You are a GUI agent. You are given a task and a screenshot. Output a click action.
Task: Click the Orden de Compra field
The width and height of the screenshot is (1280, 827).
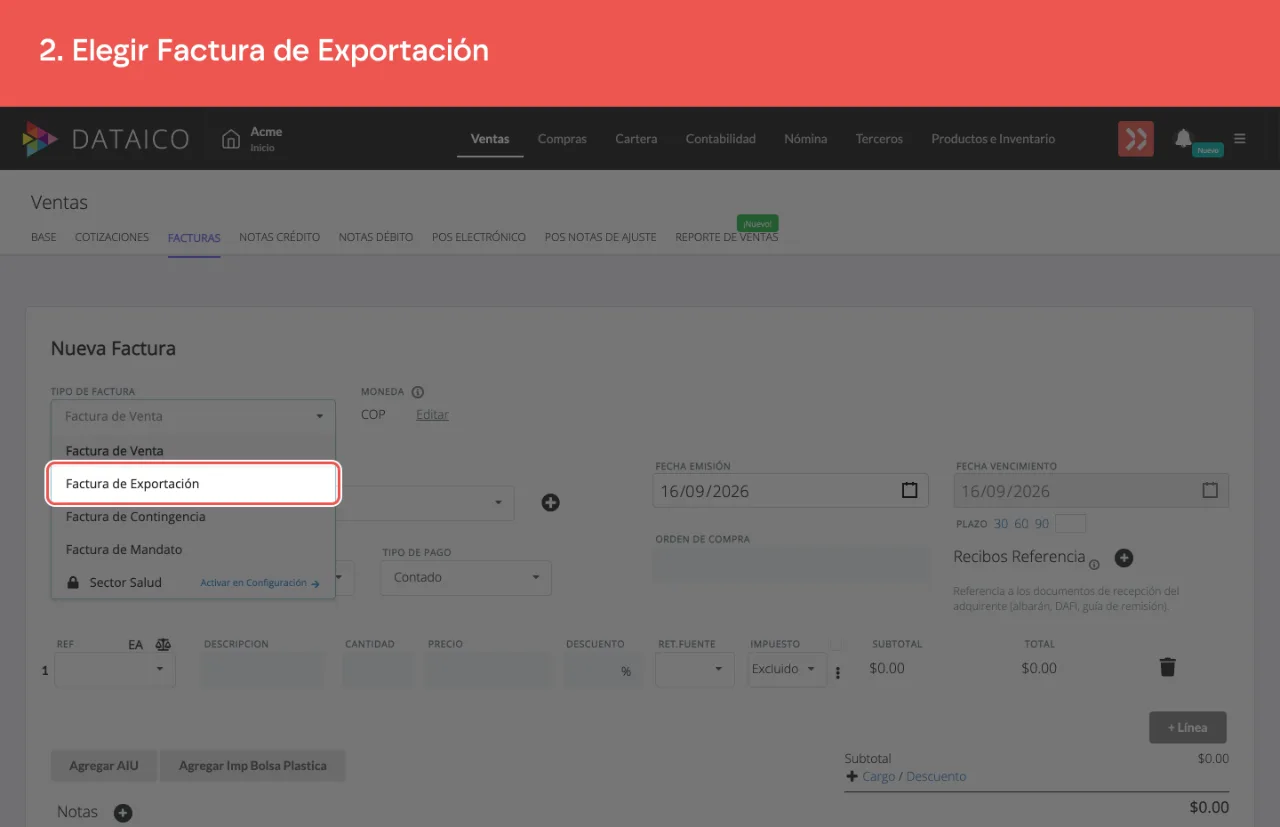(x=792, y=564)
